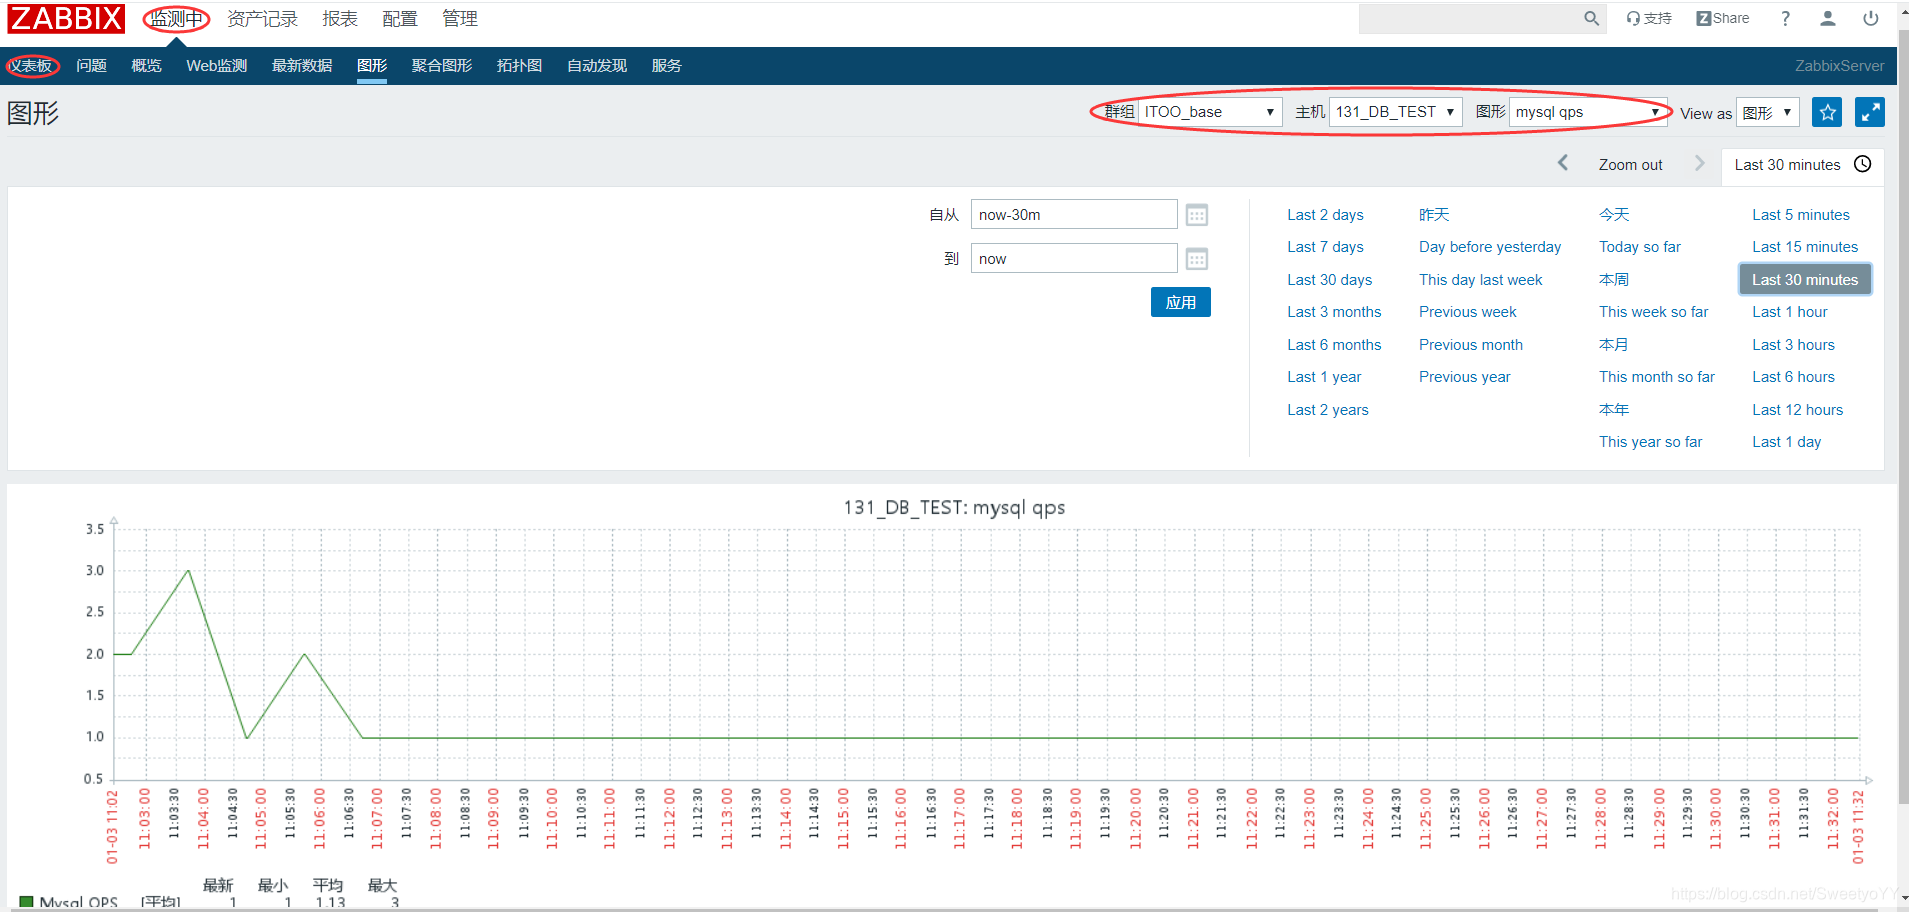
Task: Click the From field now-30m
Action: click(x=1074, y=215)
